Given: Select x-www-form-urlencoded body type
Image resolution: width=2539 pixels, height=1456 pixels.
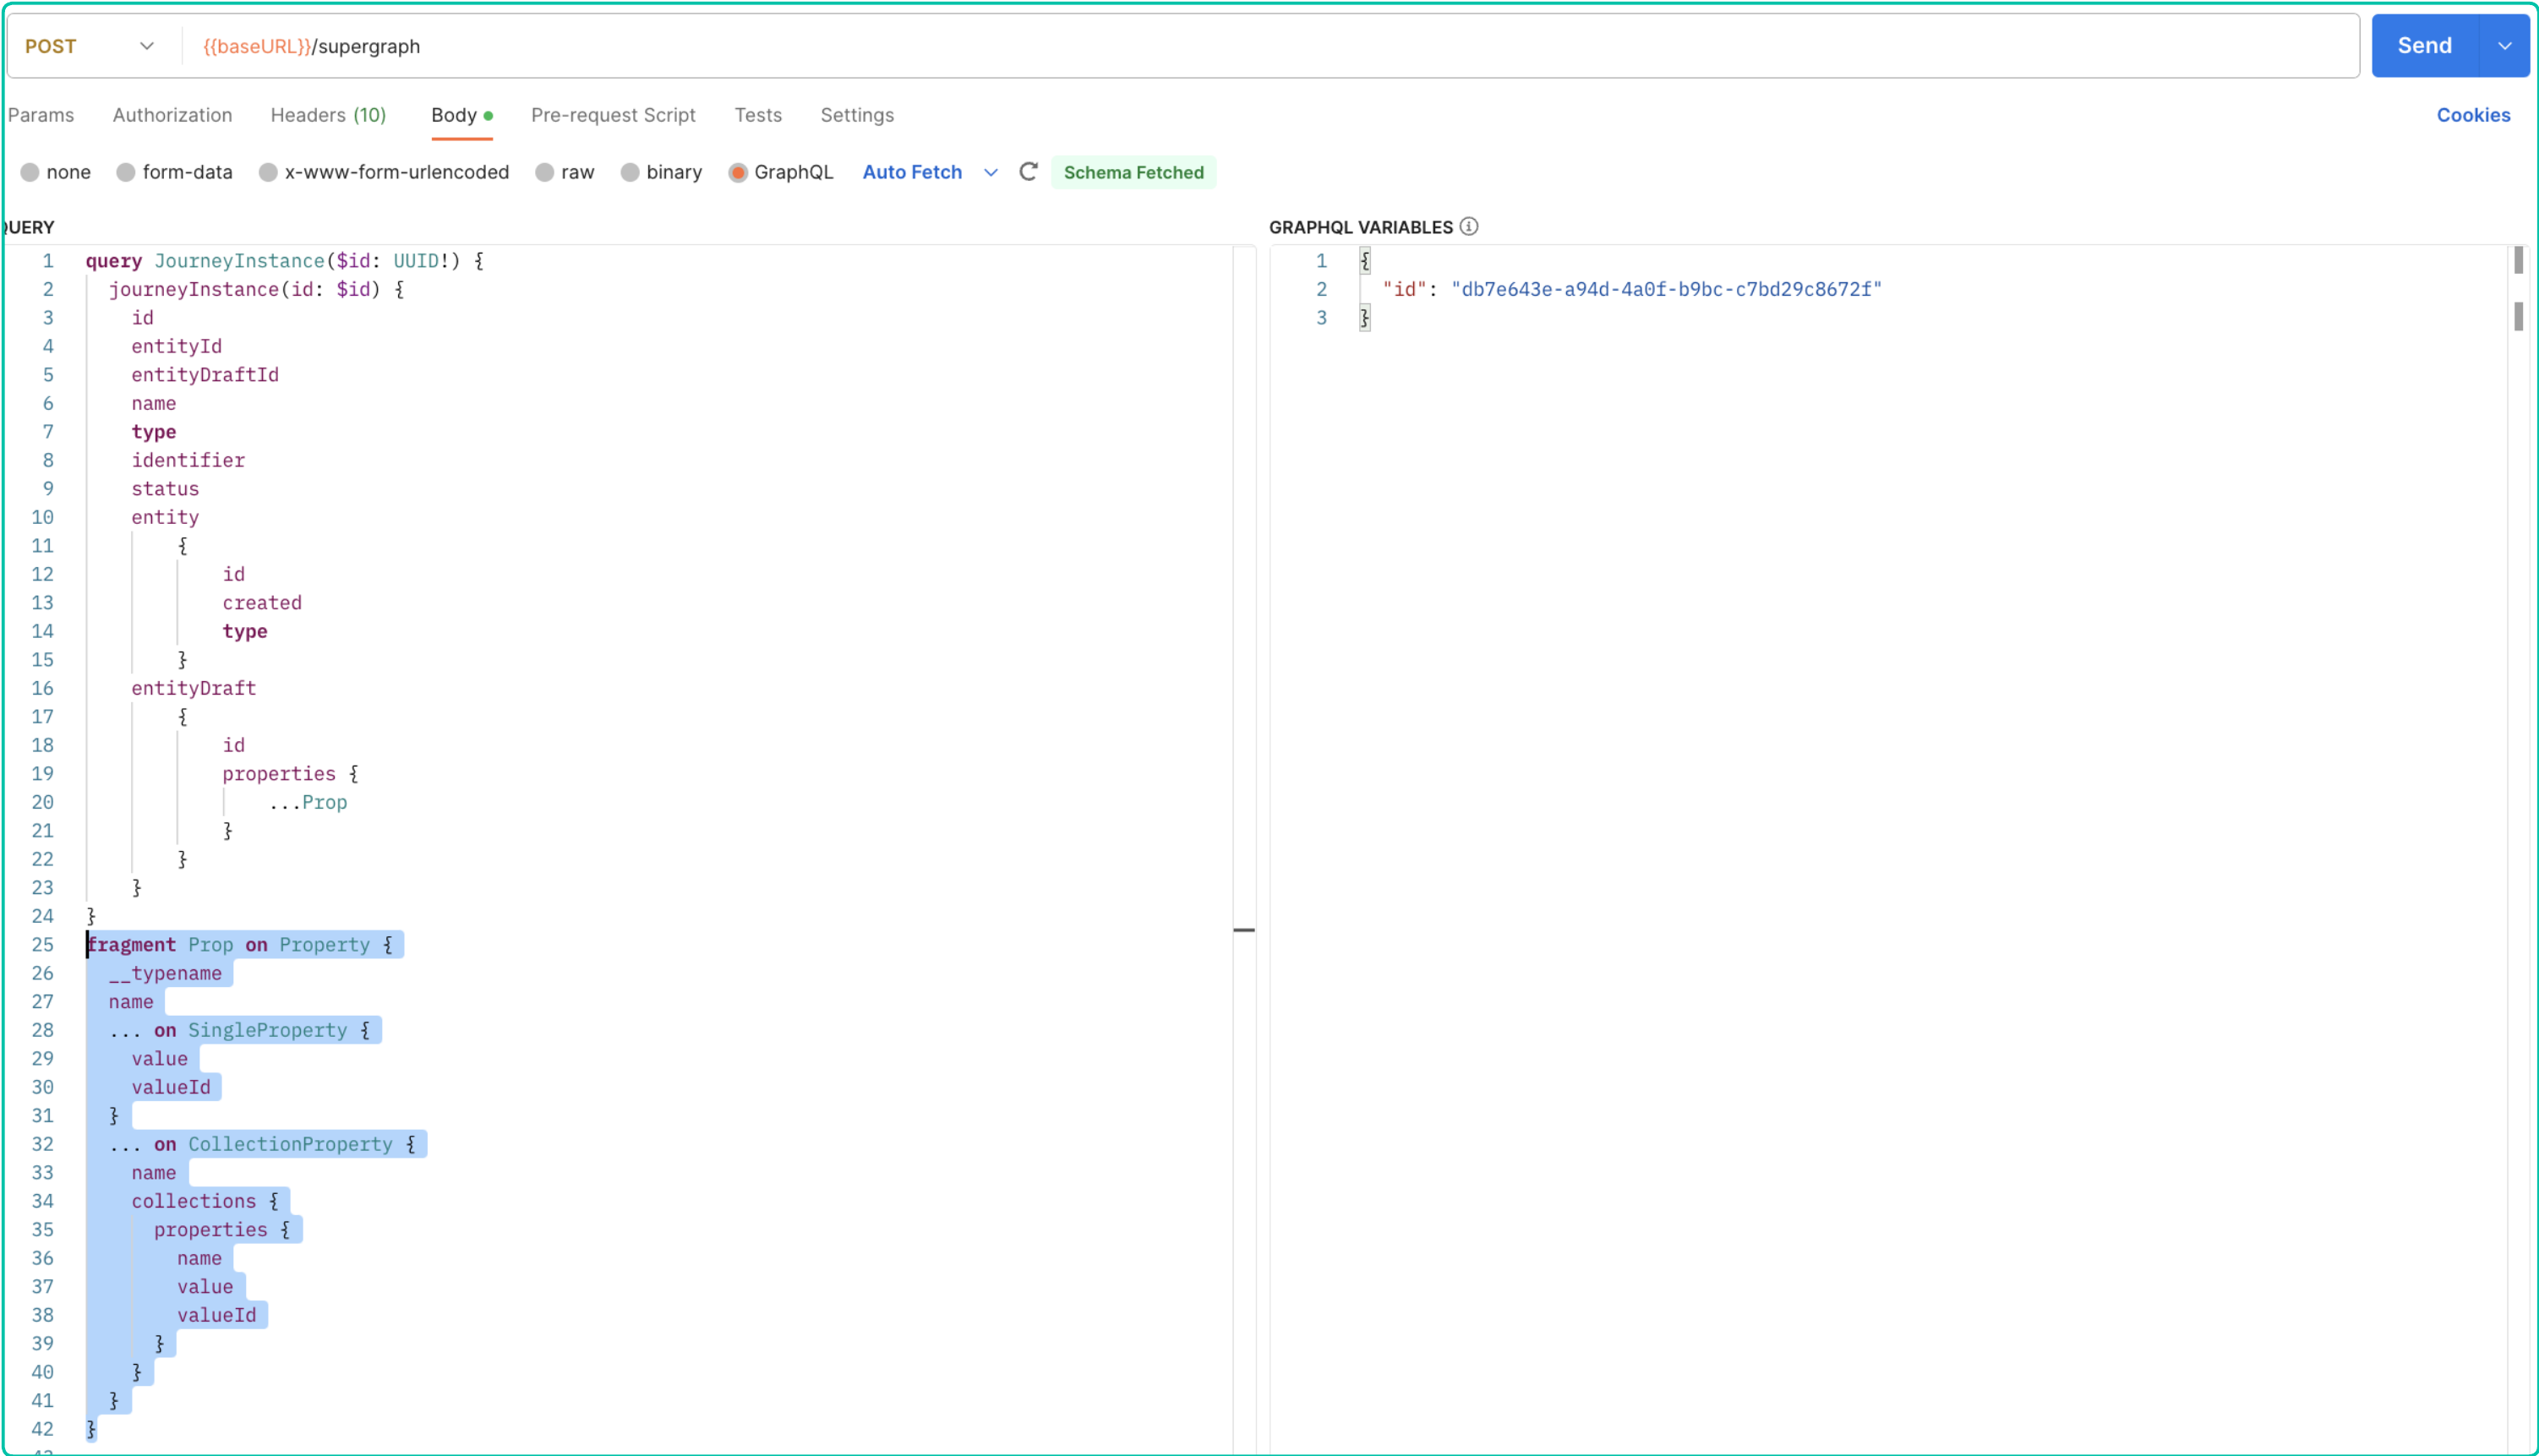Looking at the screenshot, I should (268, 172).
